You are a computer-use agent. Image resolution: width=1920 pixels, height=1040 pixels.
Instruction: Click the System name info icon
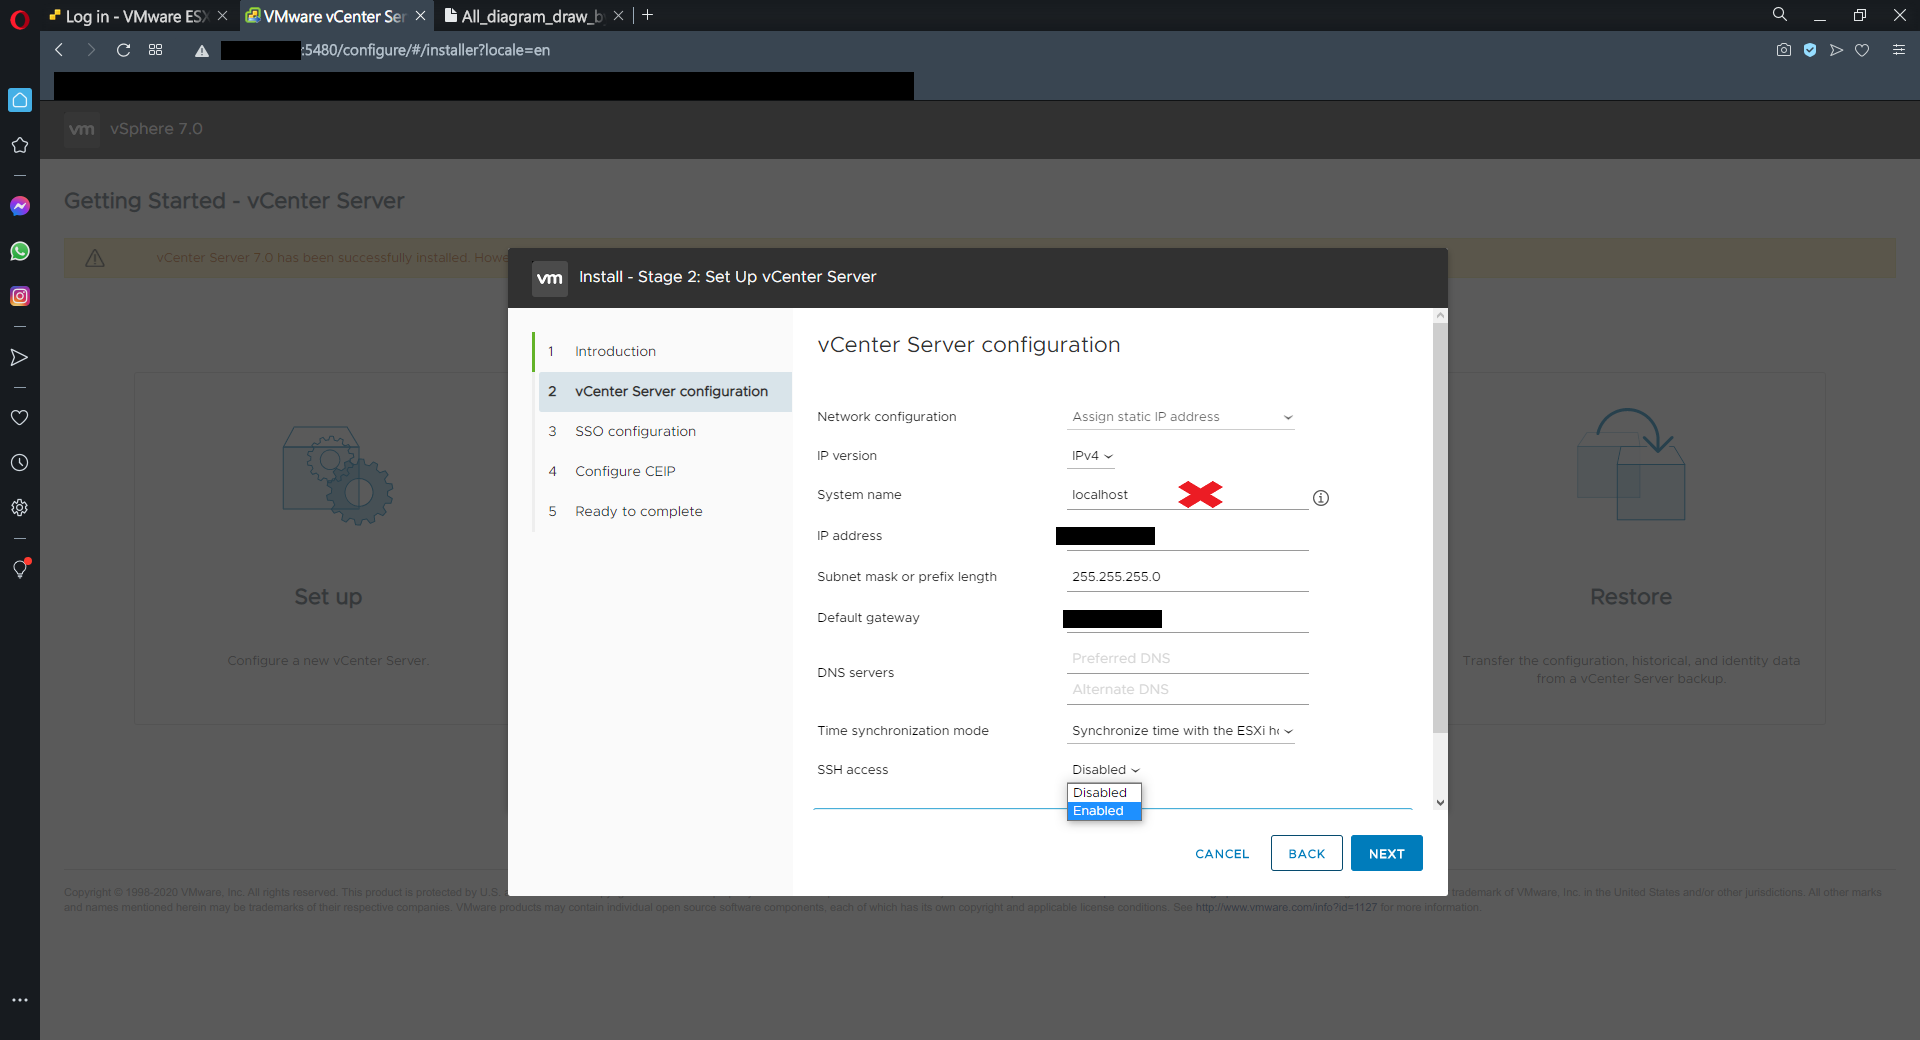[1321, 498]
